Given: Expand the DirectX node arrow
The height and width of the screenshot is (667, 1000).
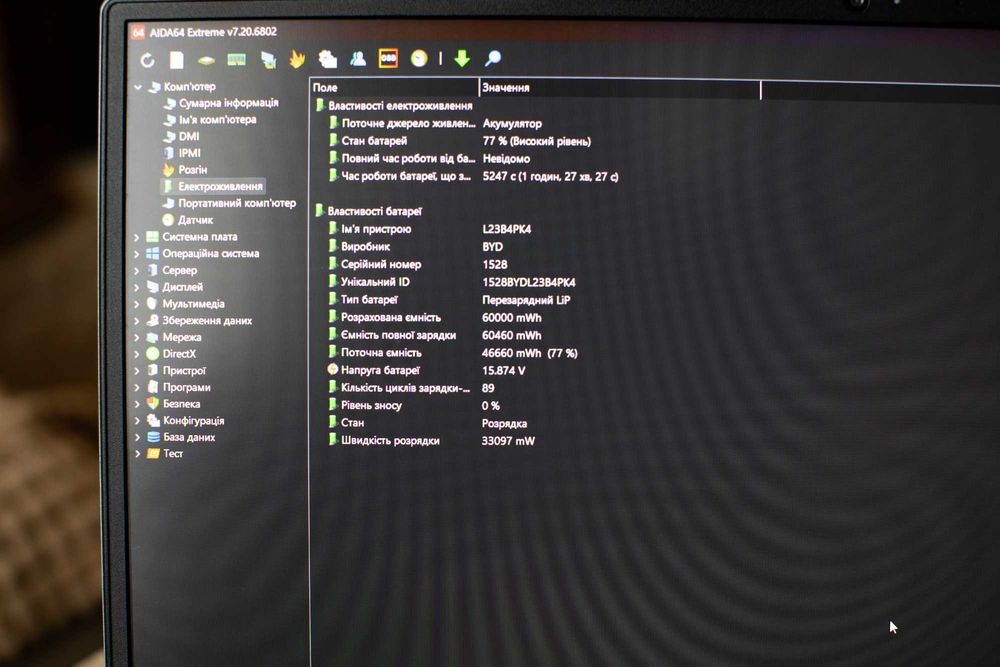Looking at the screenshot, I should point(136,354).
